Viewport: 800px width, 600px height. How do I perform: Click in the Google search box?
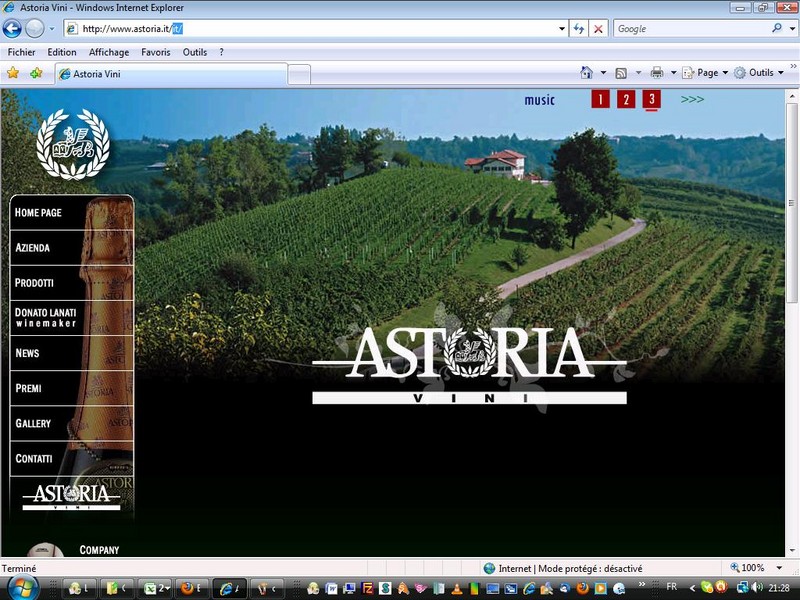691,29
